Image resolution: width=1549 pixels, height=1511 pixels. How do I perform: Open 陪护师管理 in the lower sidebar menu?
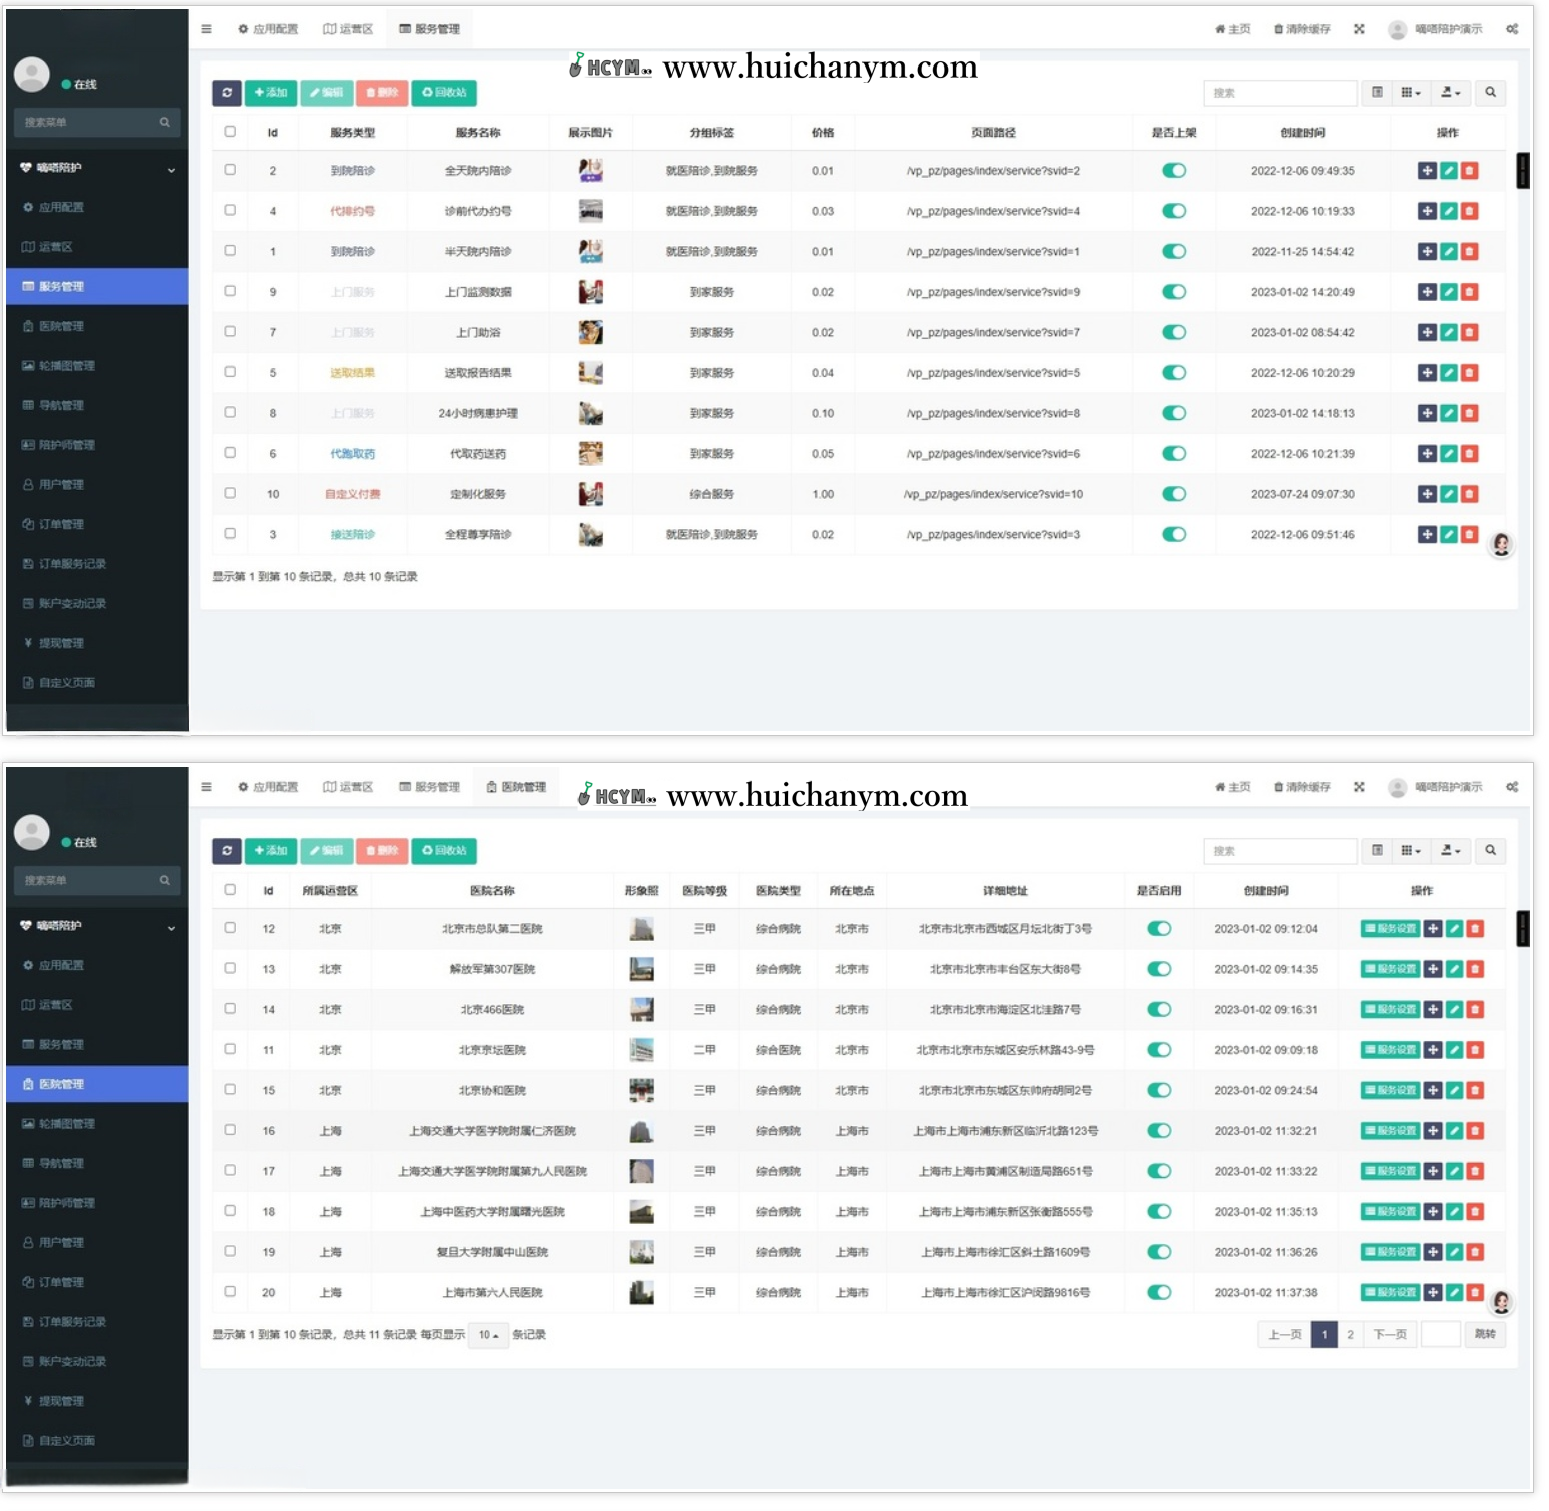[x=66, y=1203]
